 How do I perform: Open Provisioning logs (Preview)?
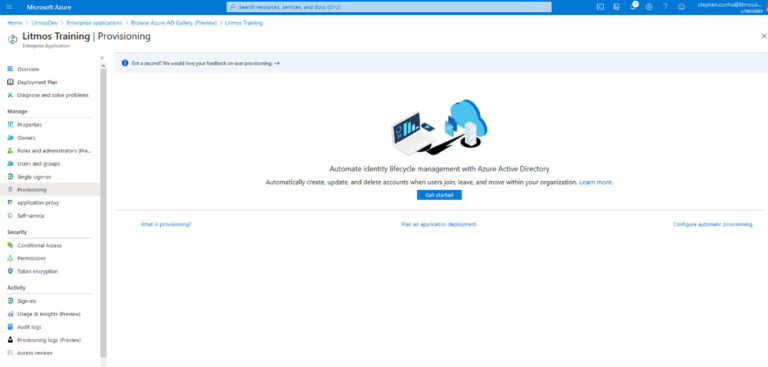[x=50, y=340]
